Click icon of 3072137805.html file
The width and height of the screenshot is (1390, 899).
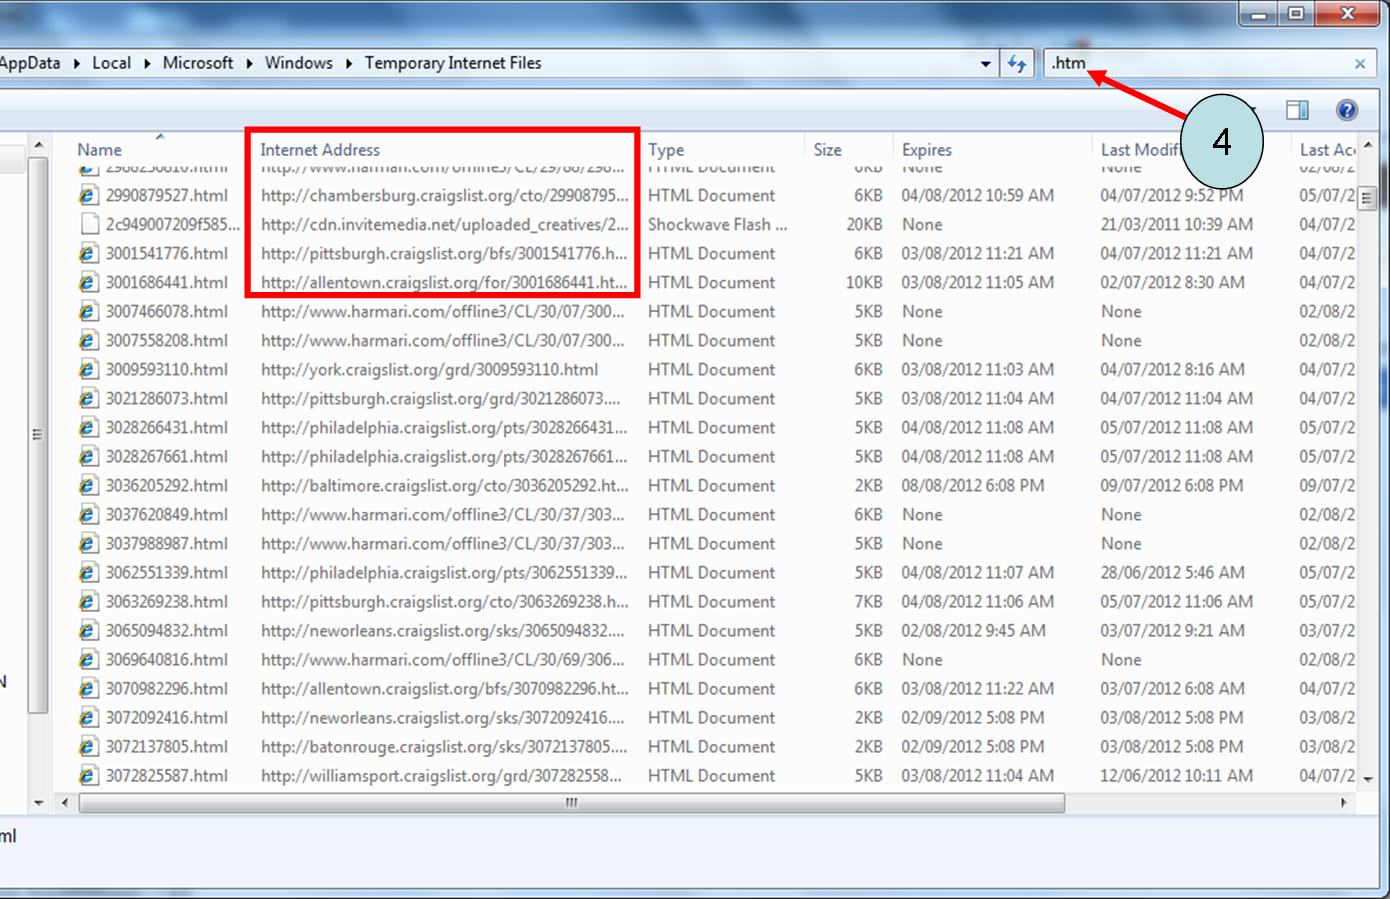[88, 747]
